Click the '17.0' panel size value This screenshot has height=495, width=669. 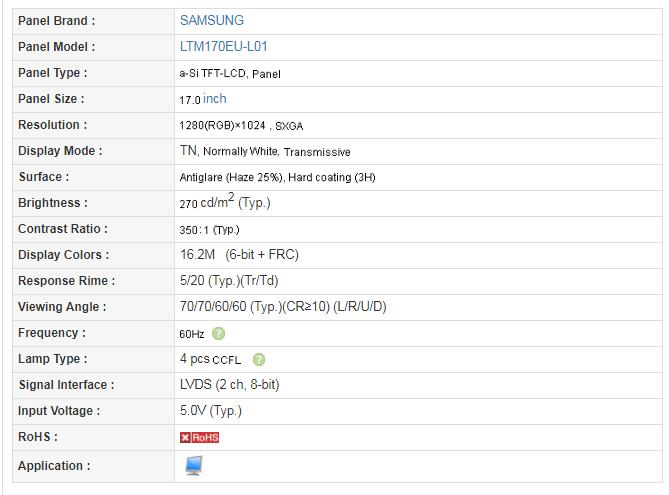point(190,100)
